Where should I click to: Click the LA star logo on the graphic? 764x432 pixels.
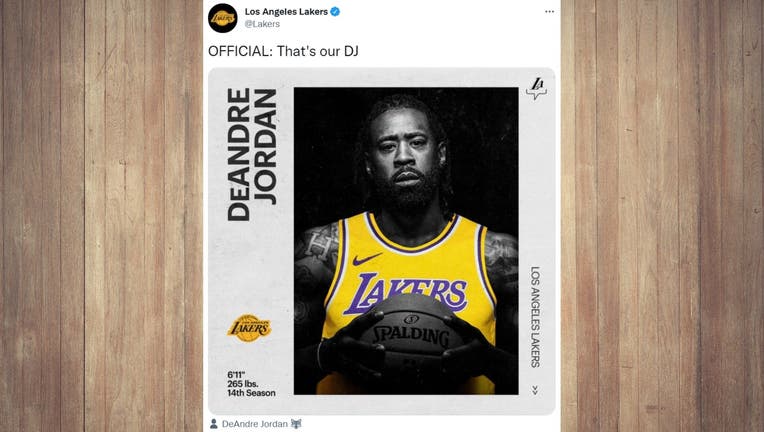[536, 88]
